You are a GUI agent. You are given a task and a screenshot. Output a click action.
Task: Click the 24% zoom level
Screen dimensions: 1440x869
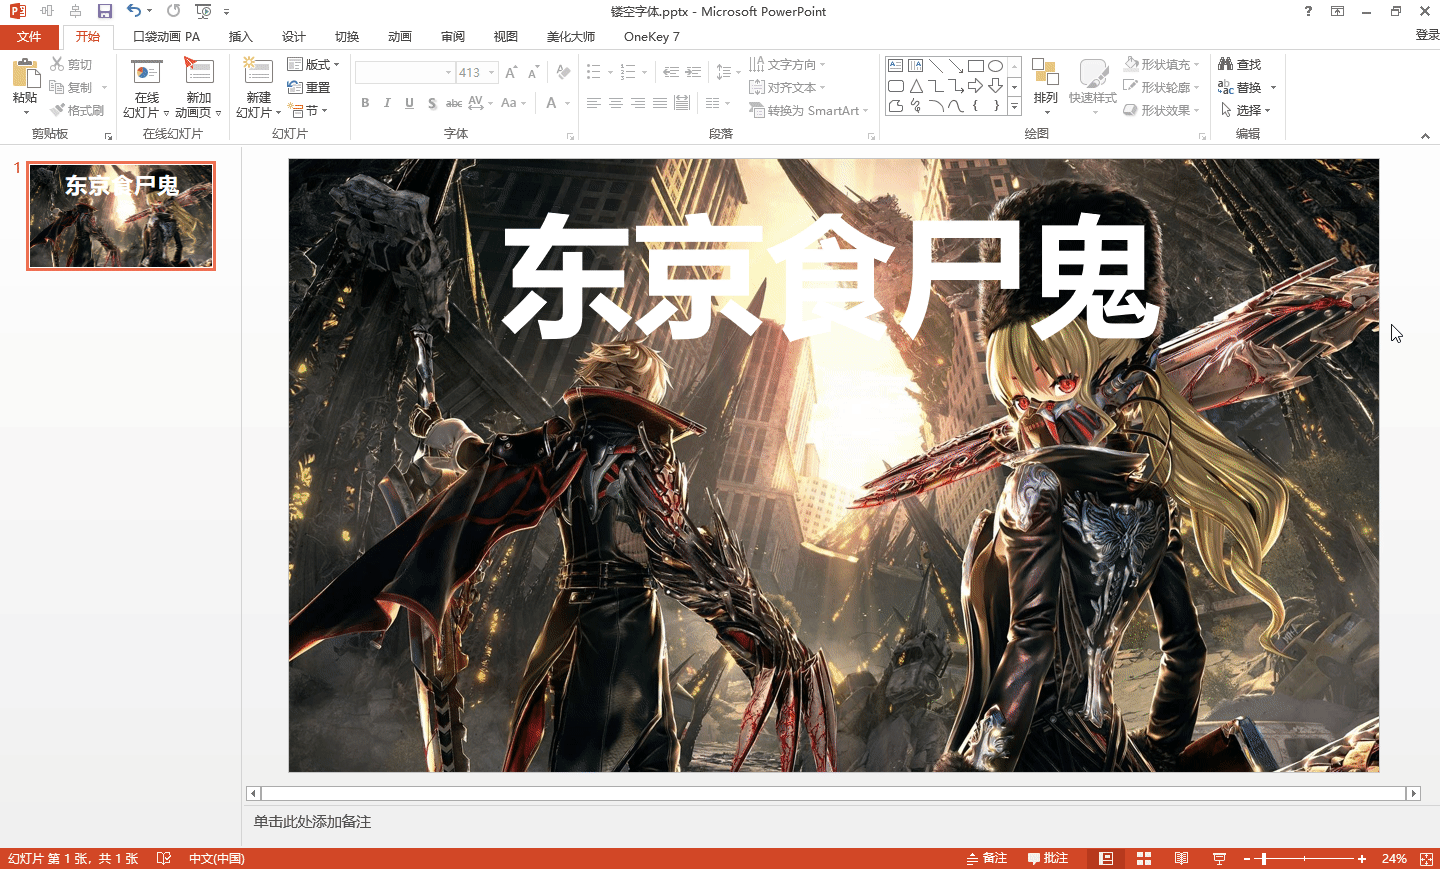point(1394,859)
